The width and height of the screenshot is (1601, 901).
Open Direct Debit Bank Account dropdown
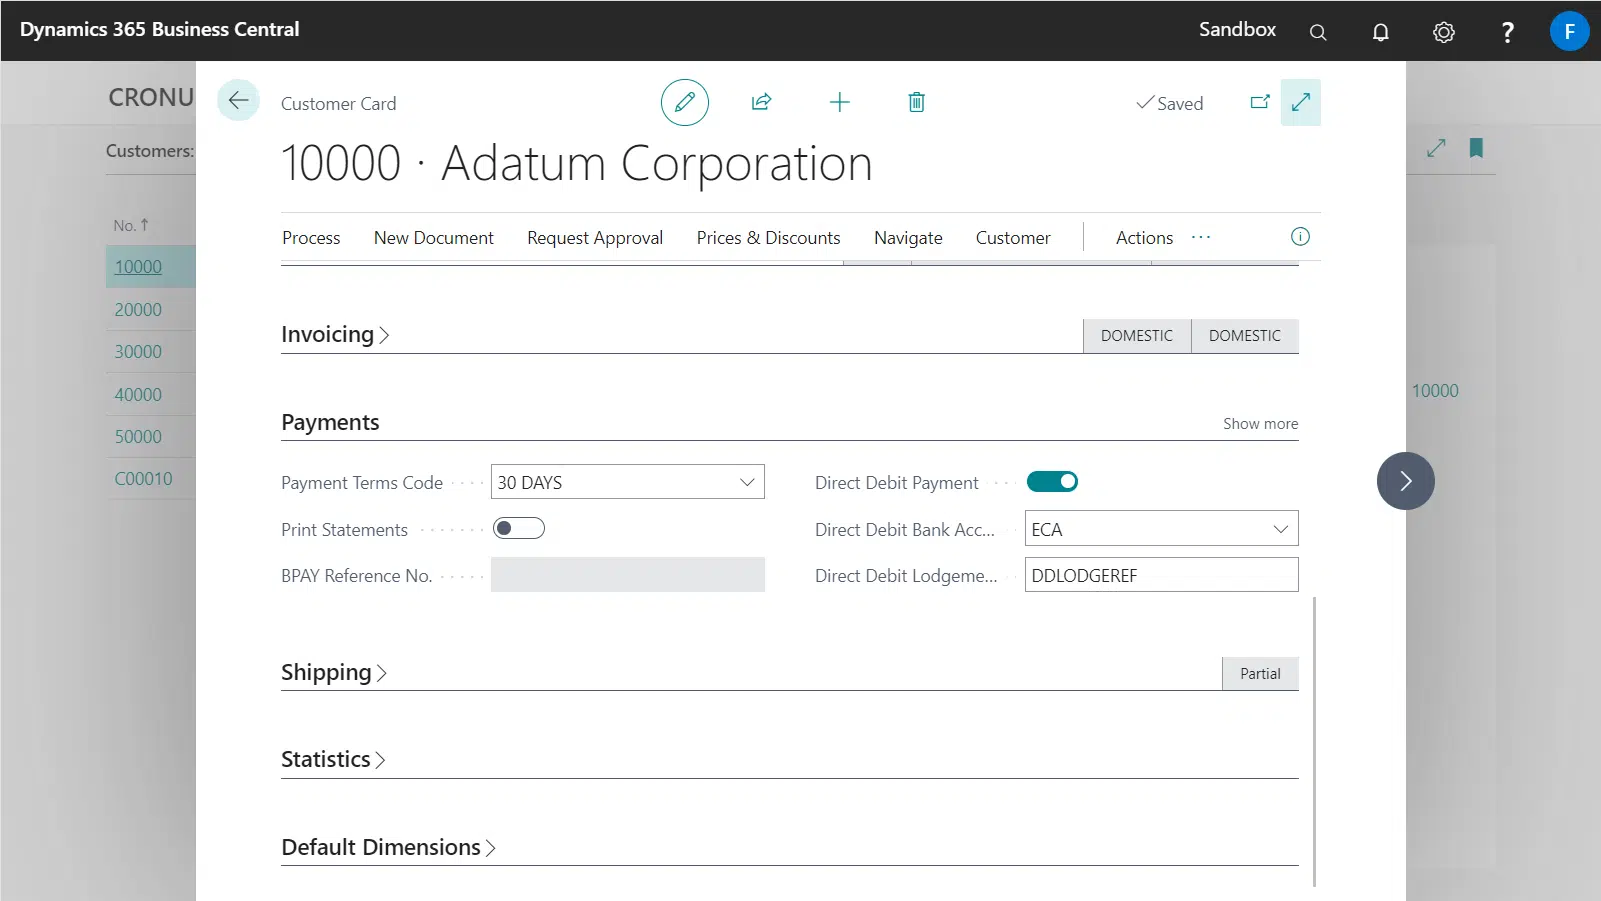(1280, 529)
